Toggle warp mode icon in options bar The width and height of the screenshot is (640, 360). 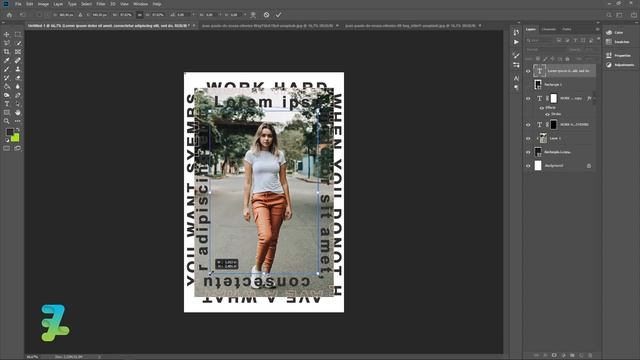253,15
